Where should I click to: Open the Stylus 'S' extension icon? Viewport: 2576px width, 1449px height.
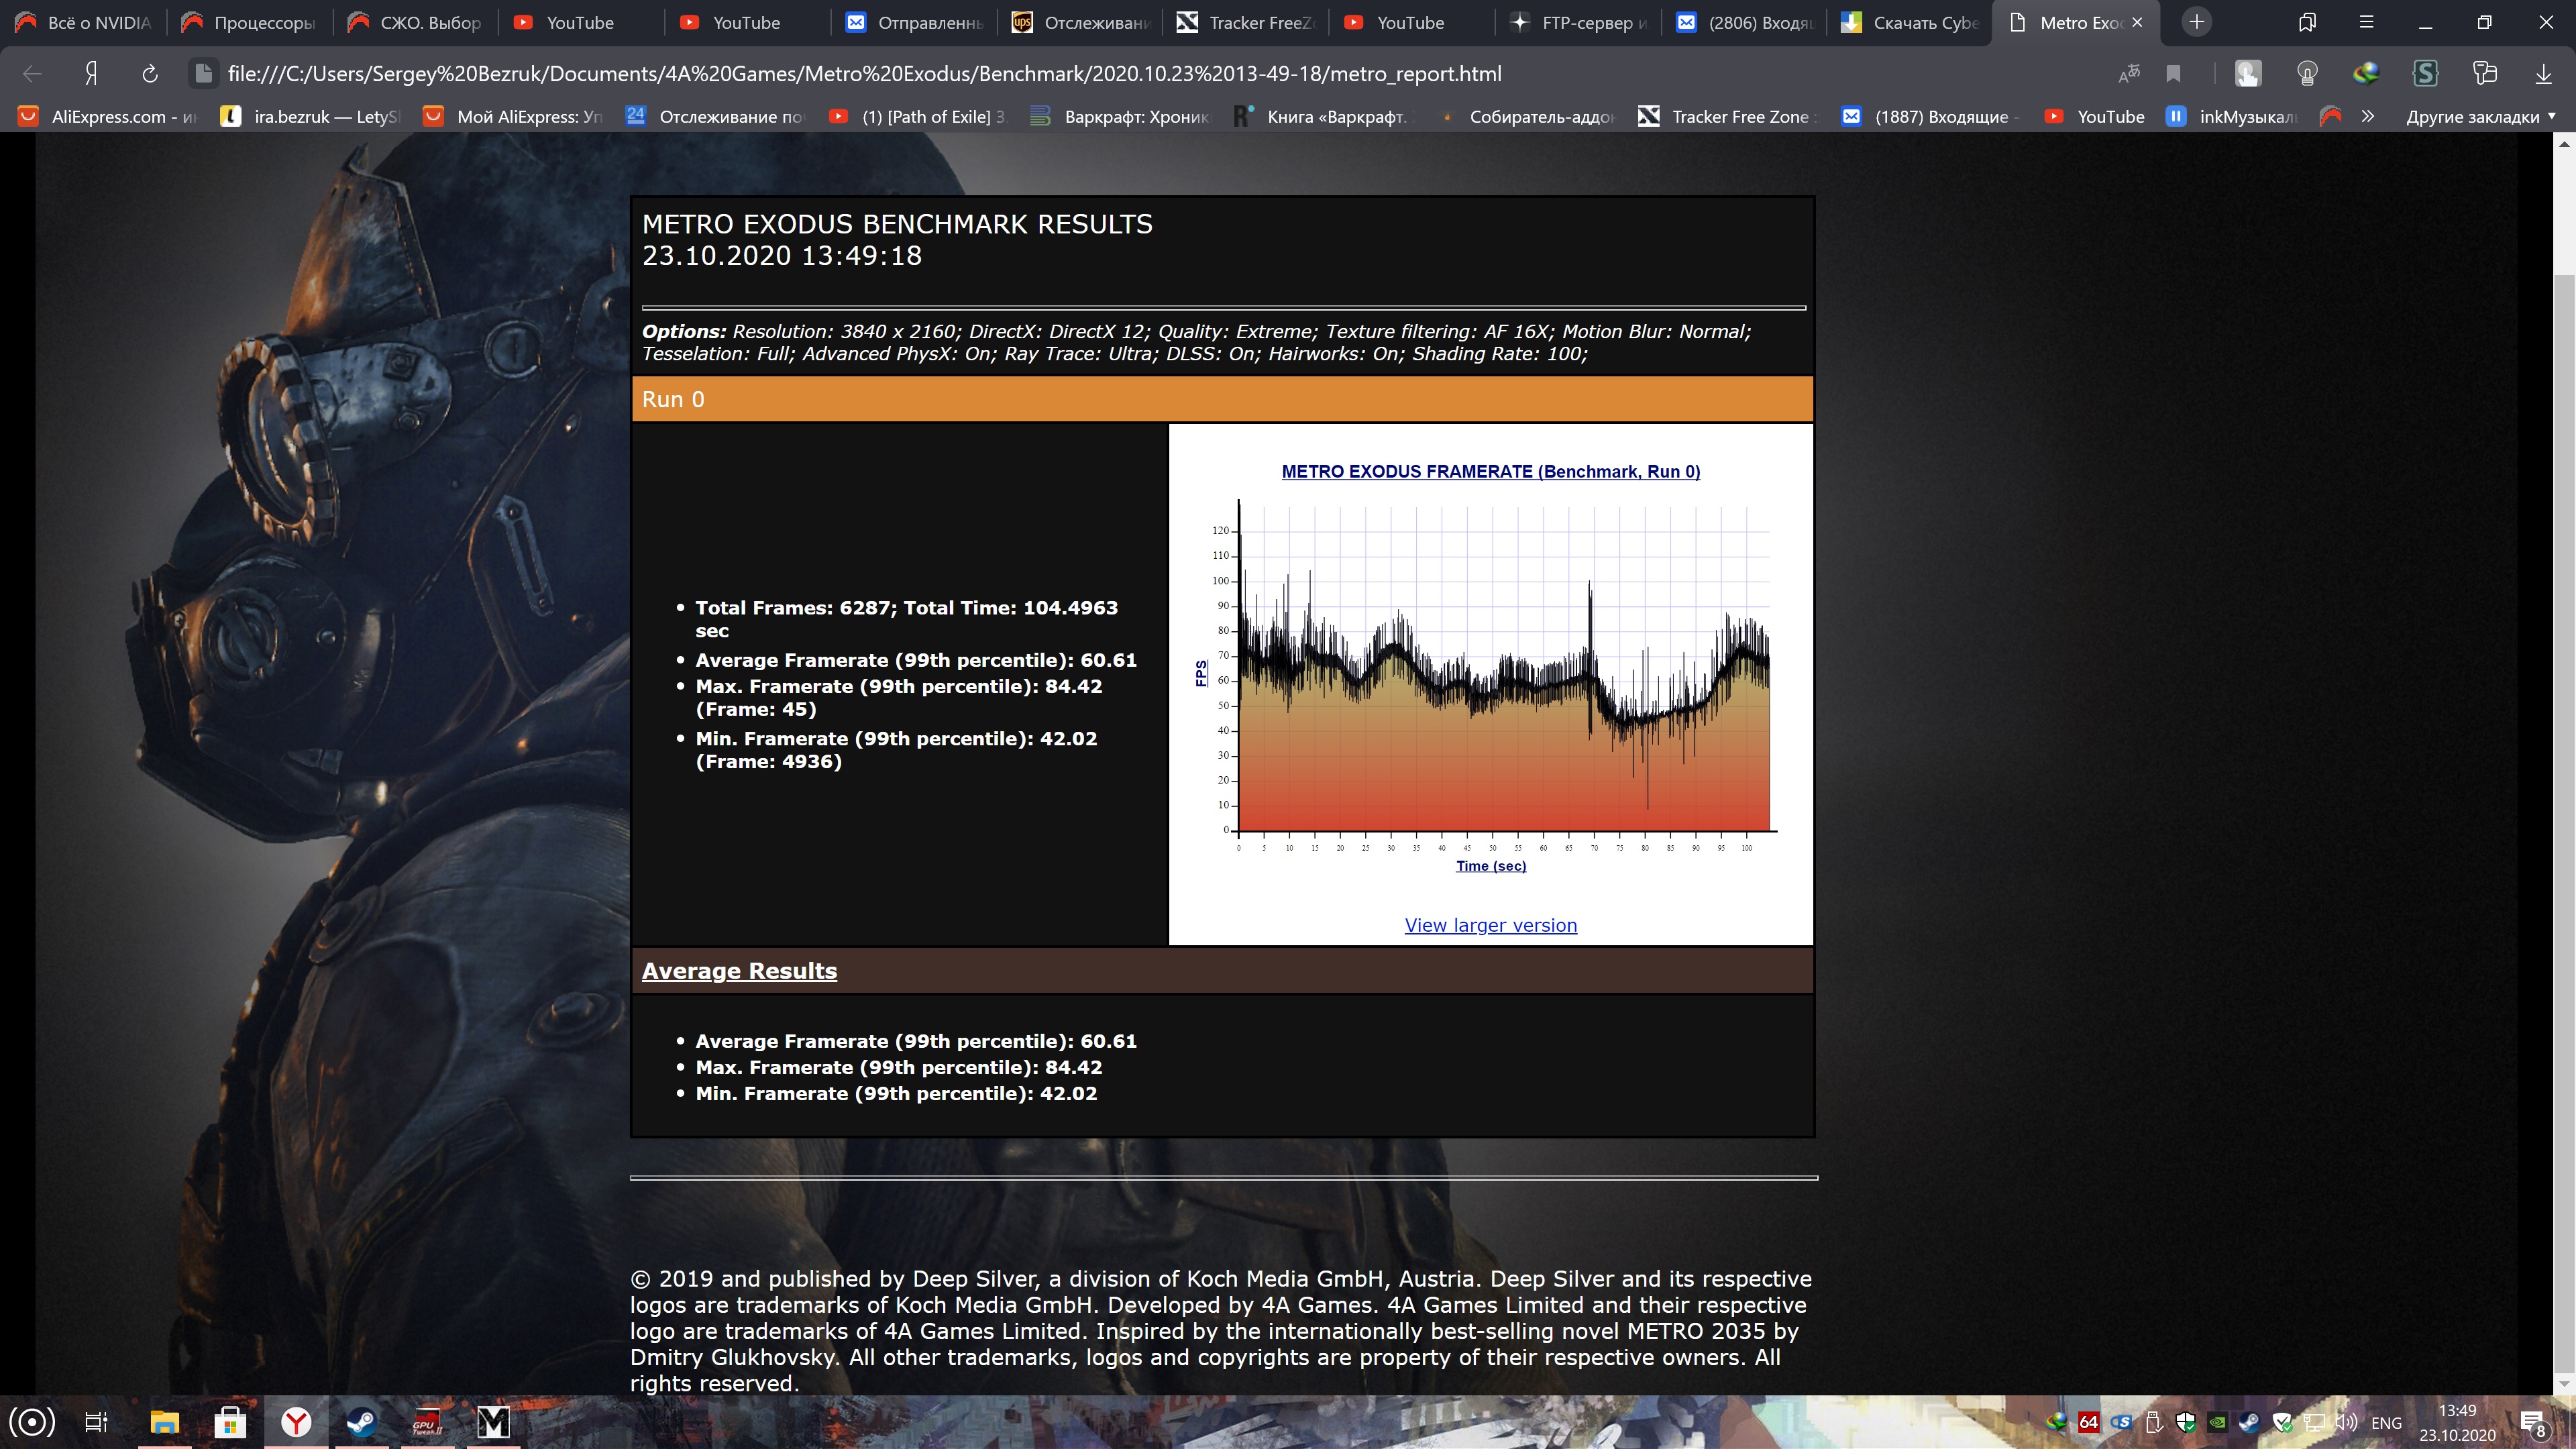[x=2425, y=73]
